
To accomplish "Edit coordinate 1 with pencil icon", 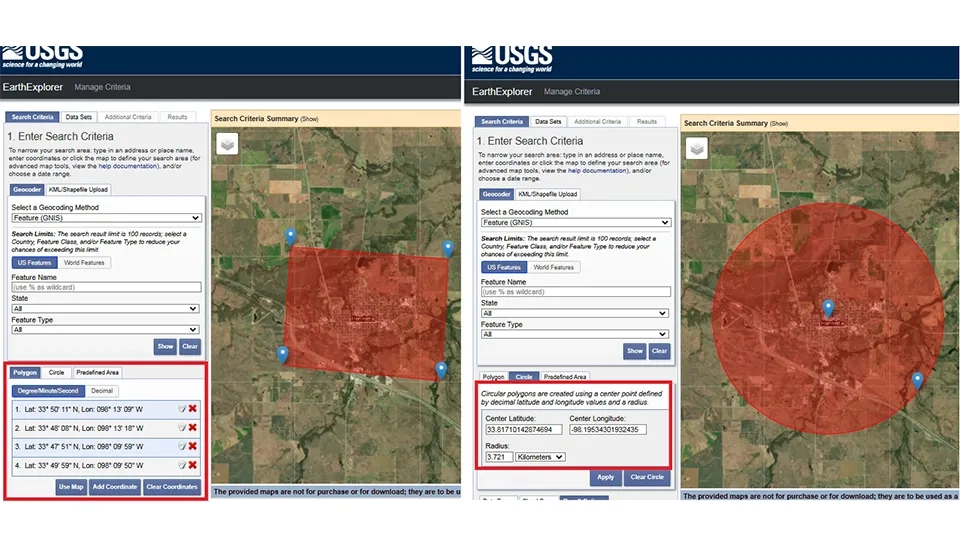I will (182, 409).
